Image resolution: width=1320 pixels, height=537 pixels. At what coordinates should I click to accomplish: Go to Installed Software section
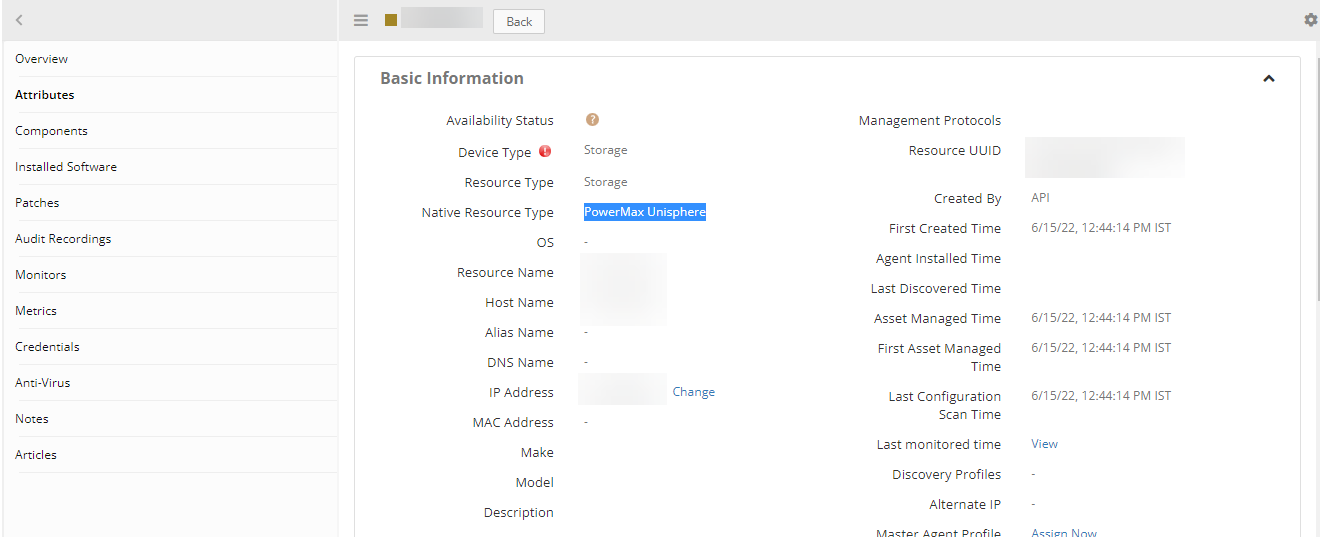tap(66, 167)
